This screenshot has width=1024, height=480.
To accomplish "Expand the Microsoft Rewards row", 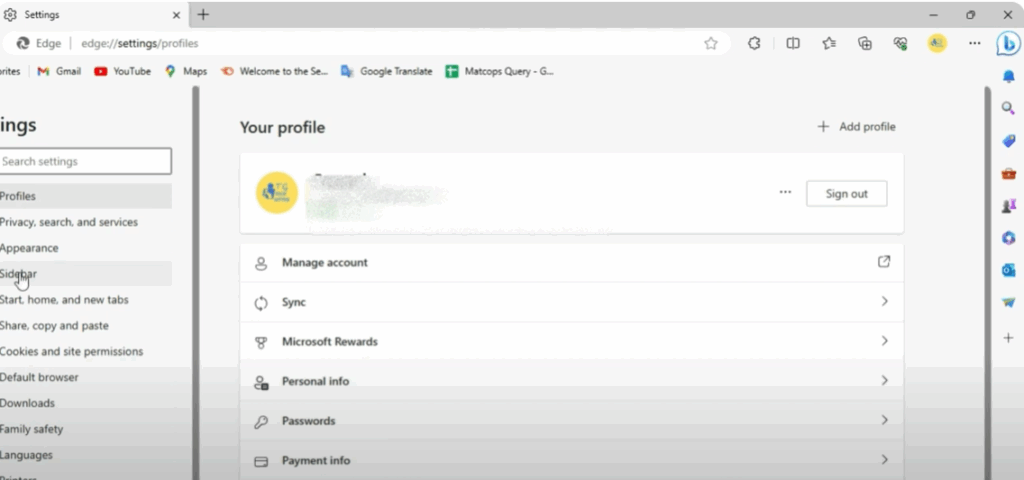I will coord(571,342).
